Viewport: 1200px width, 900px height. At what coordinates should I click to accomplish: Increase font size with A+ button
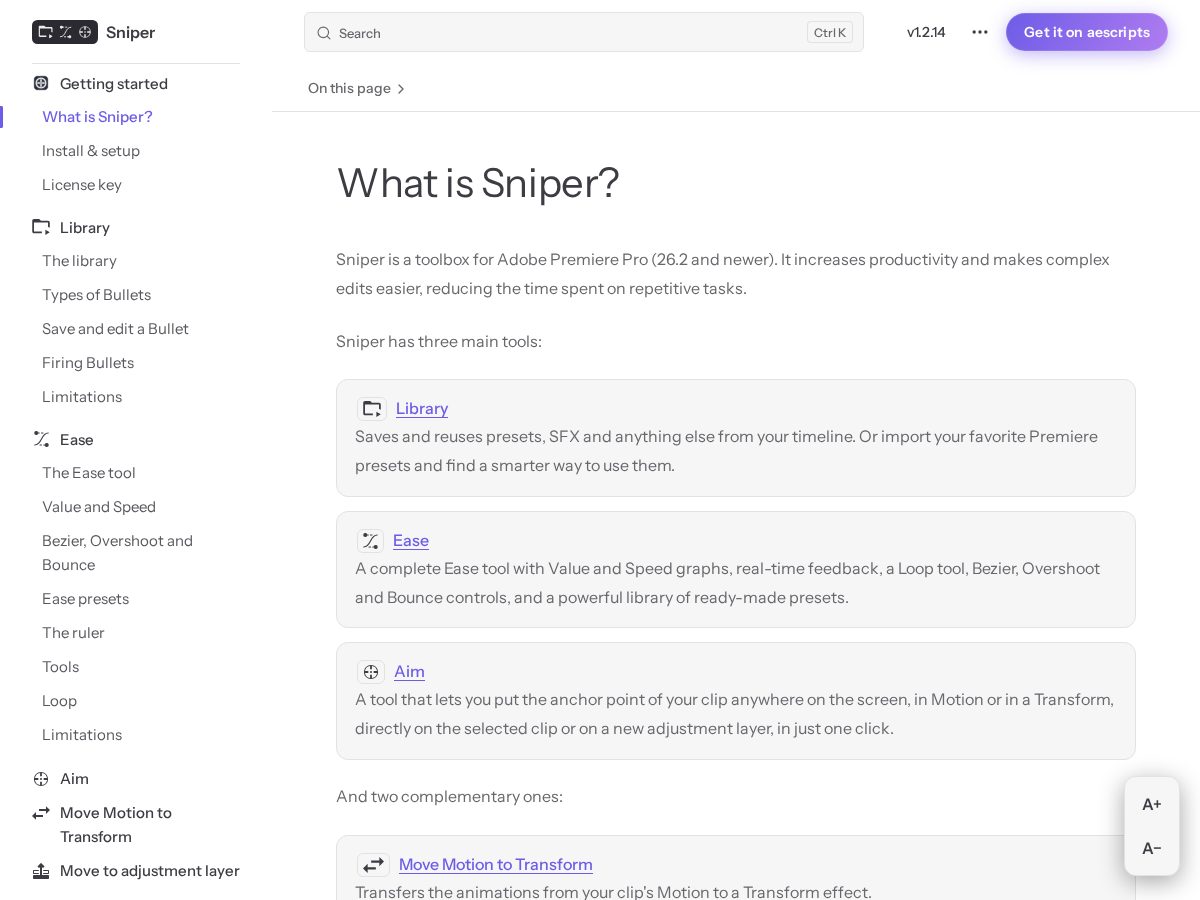1152,804
